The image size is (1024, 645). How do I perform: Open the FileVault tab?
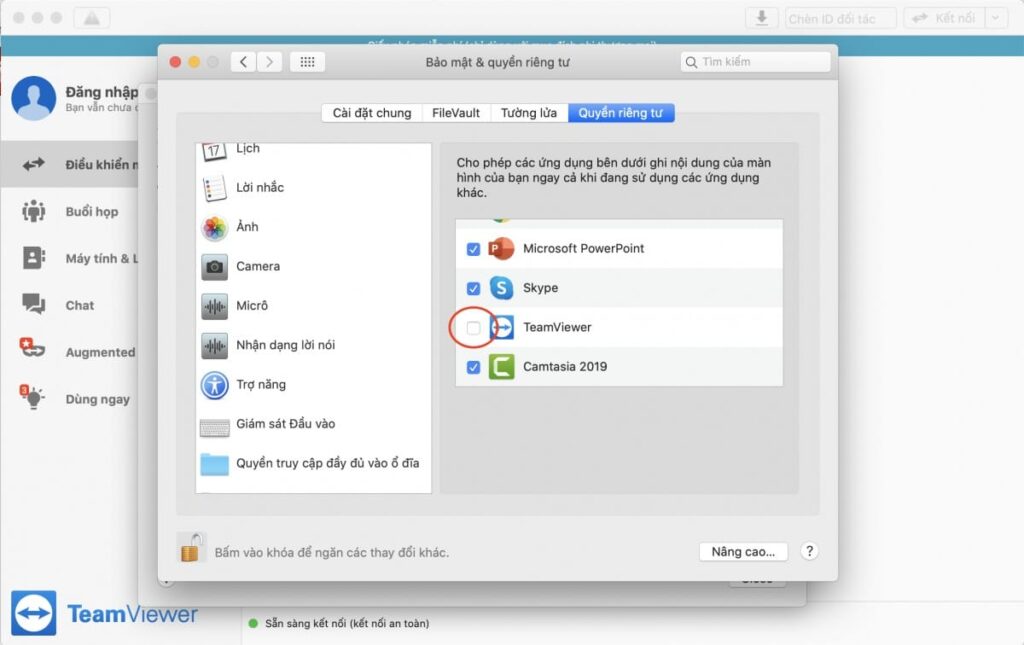click(456, 113)
